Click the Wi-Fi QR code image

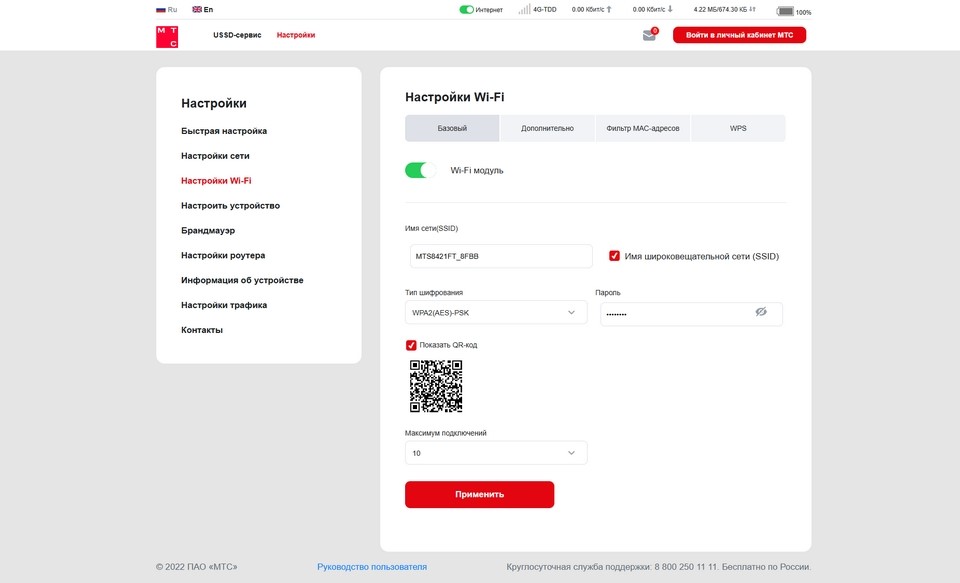(x=436, y=386)
